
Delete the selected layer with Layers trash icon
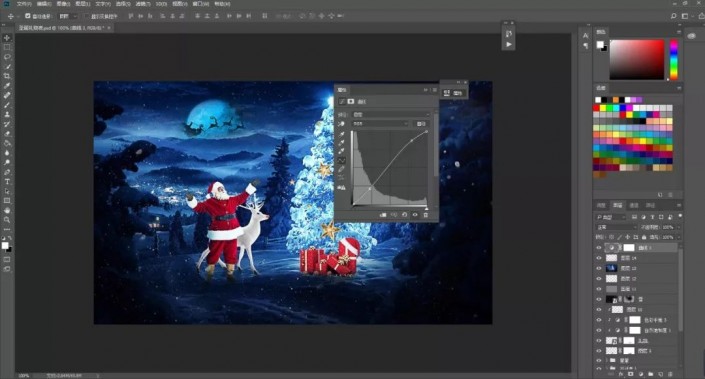[670, 374]
